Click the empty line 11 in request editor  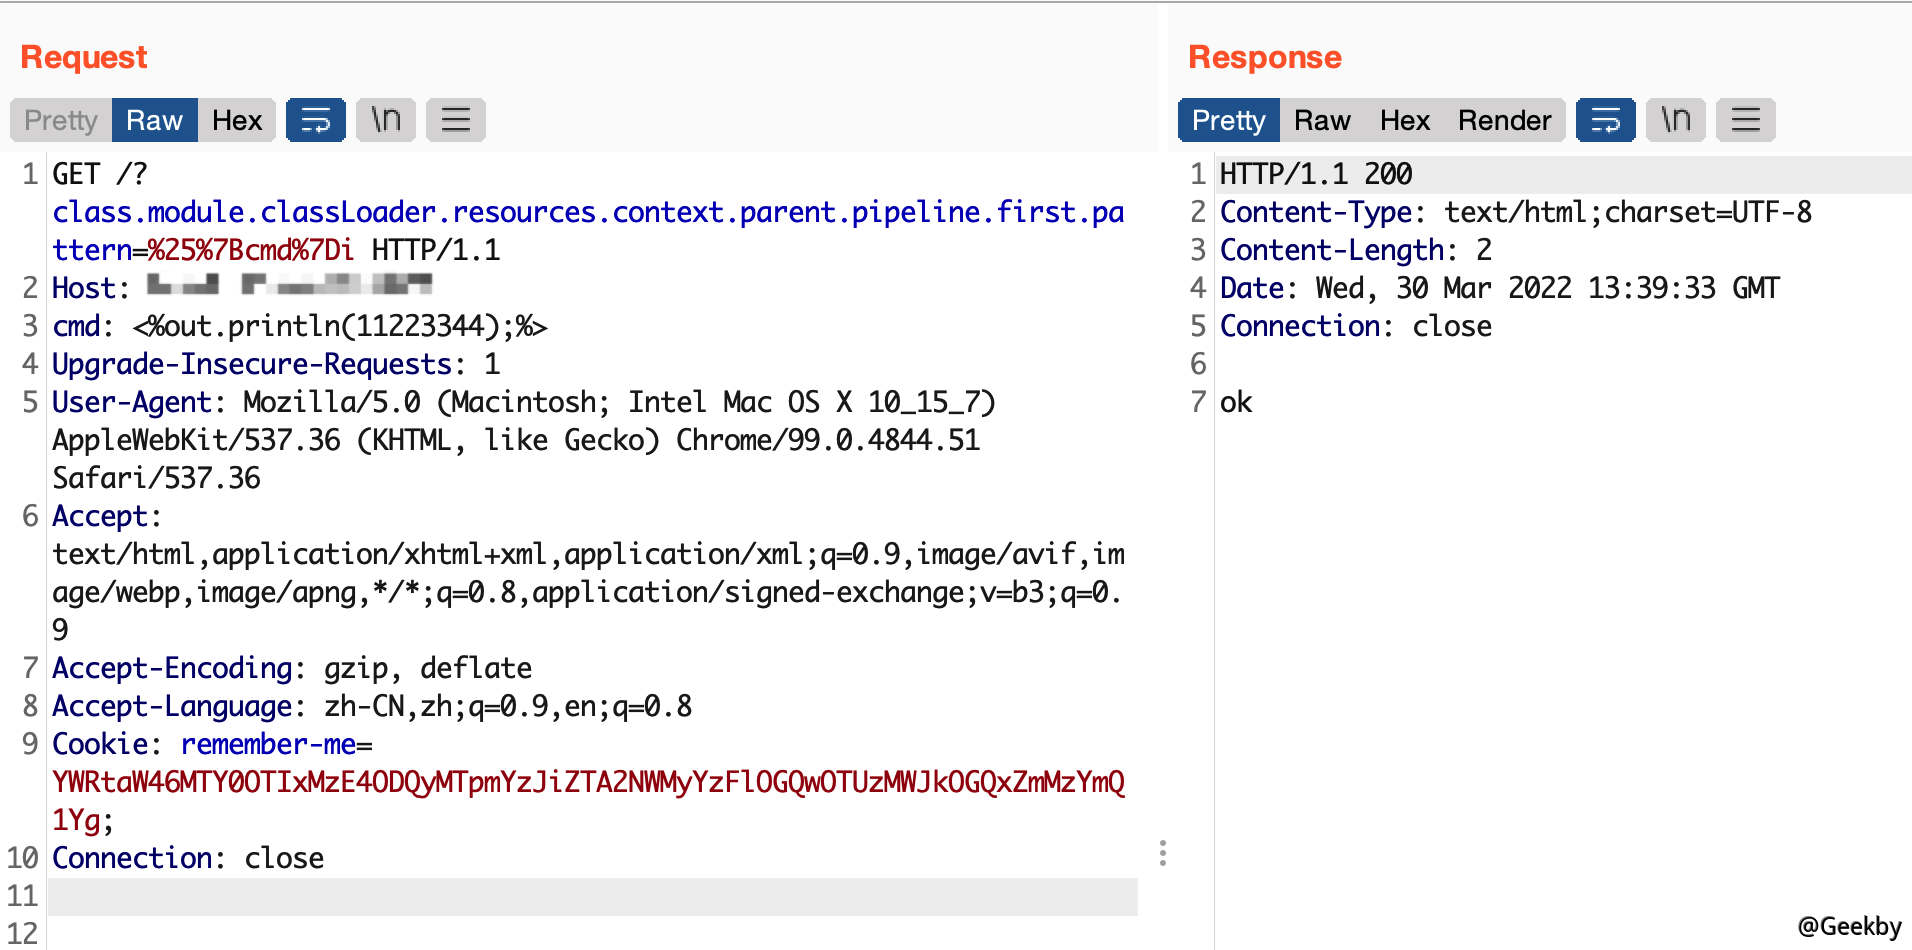click(x=590, y=896)
